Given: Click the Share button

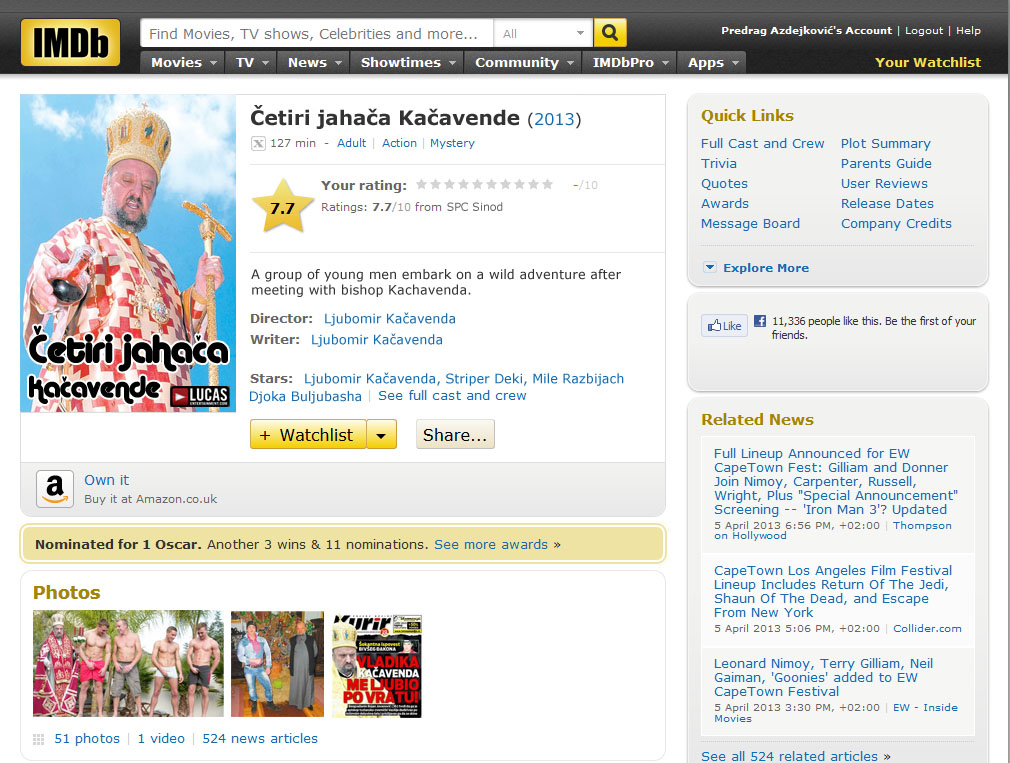Looking at the screenshot, I should [x=455, y=435].
